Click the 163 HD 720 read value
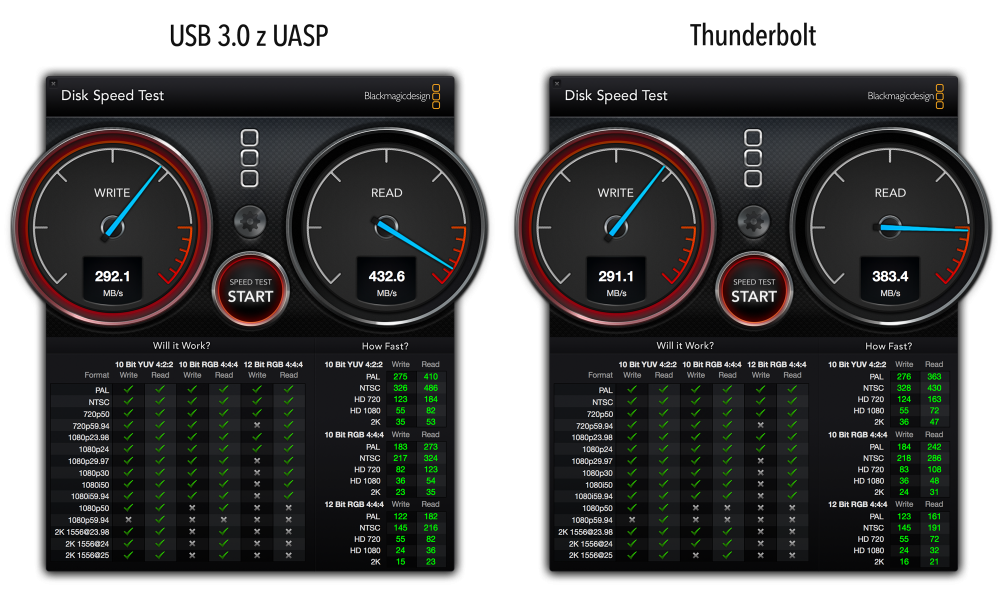1000x595 pixels. 934,399
